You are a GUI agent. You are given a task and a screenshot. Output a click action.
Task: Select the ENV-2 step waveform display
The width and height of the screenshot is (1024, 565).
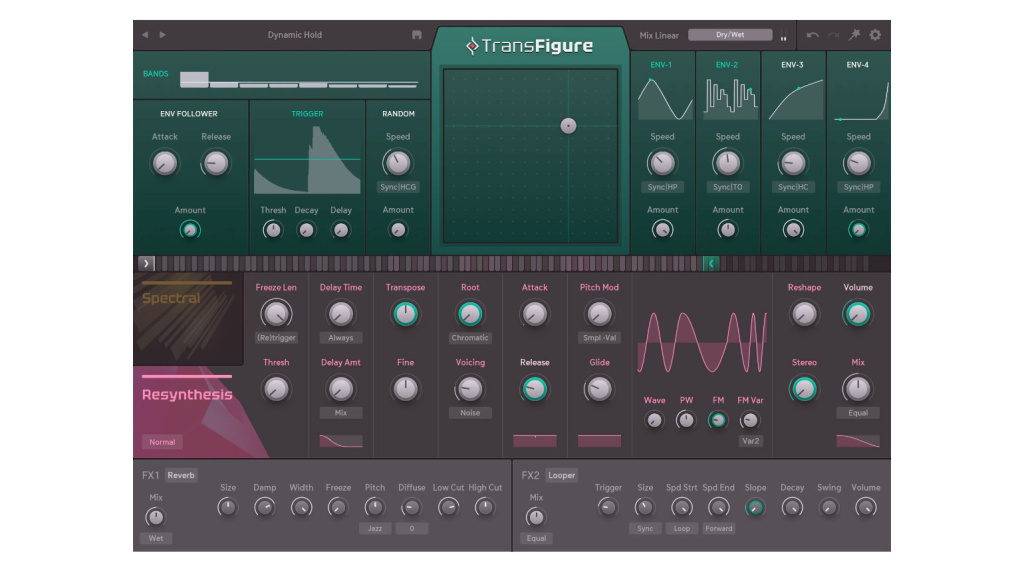pyautogui.click(x=731, y=99)
